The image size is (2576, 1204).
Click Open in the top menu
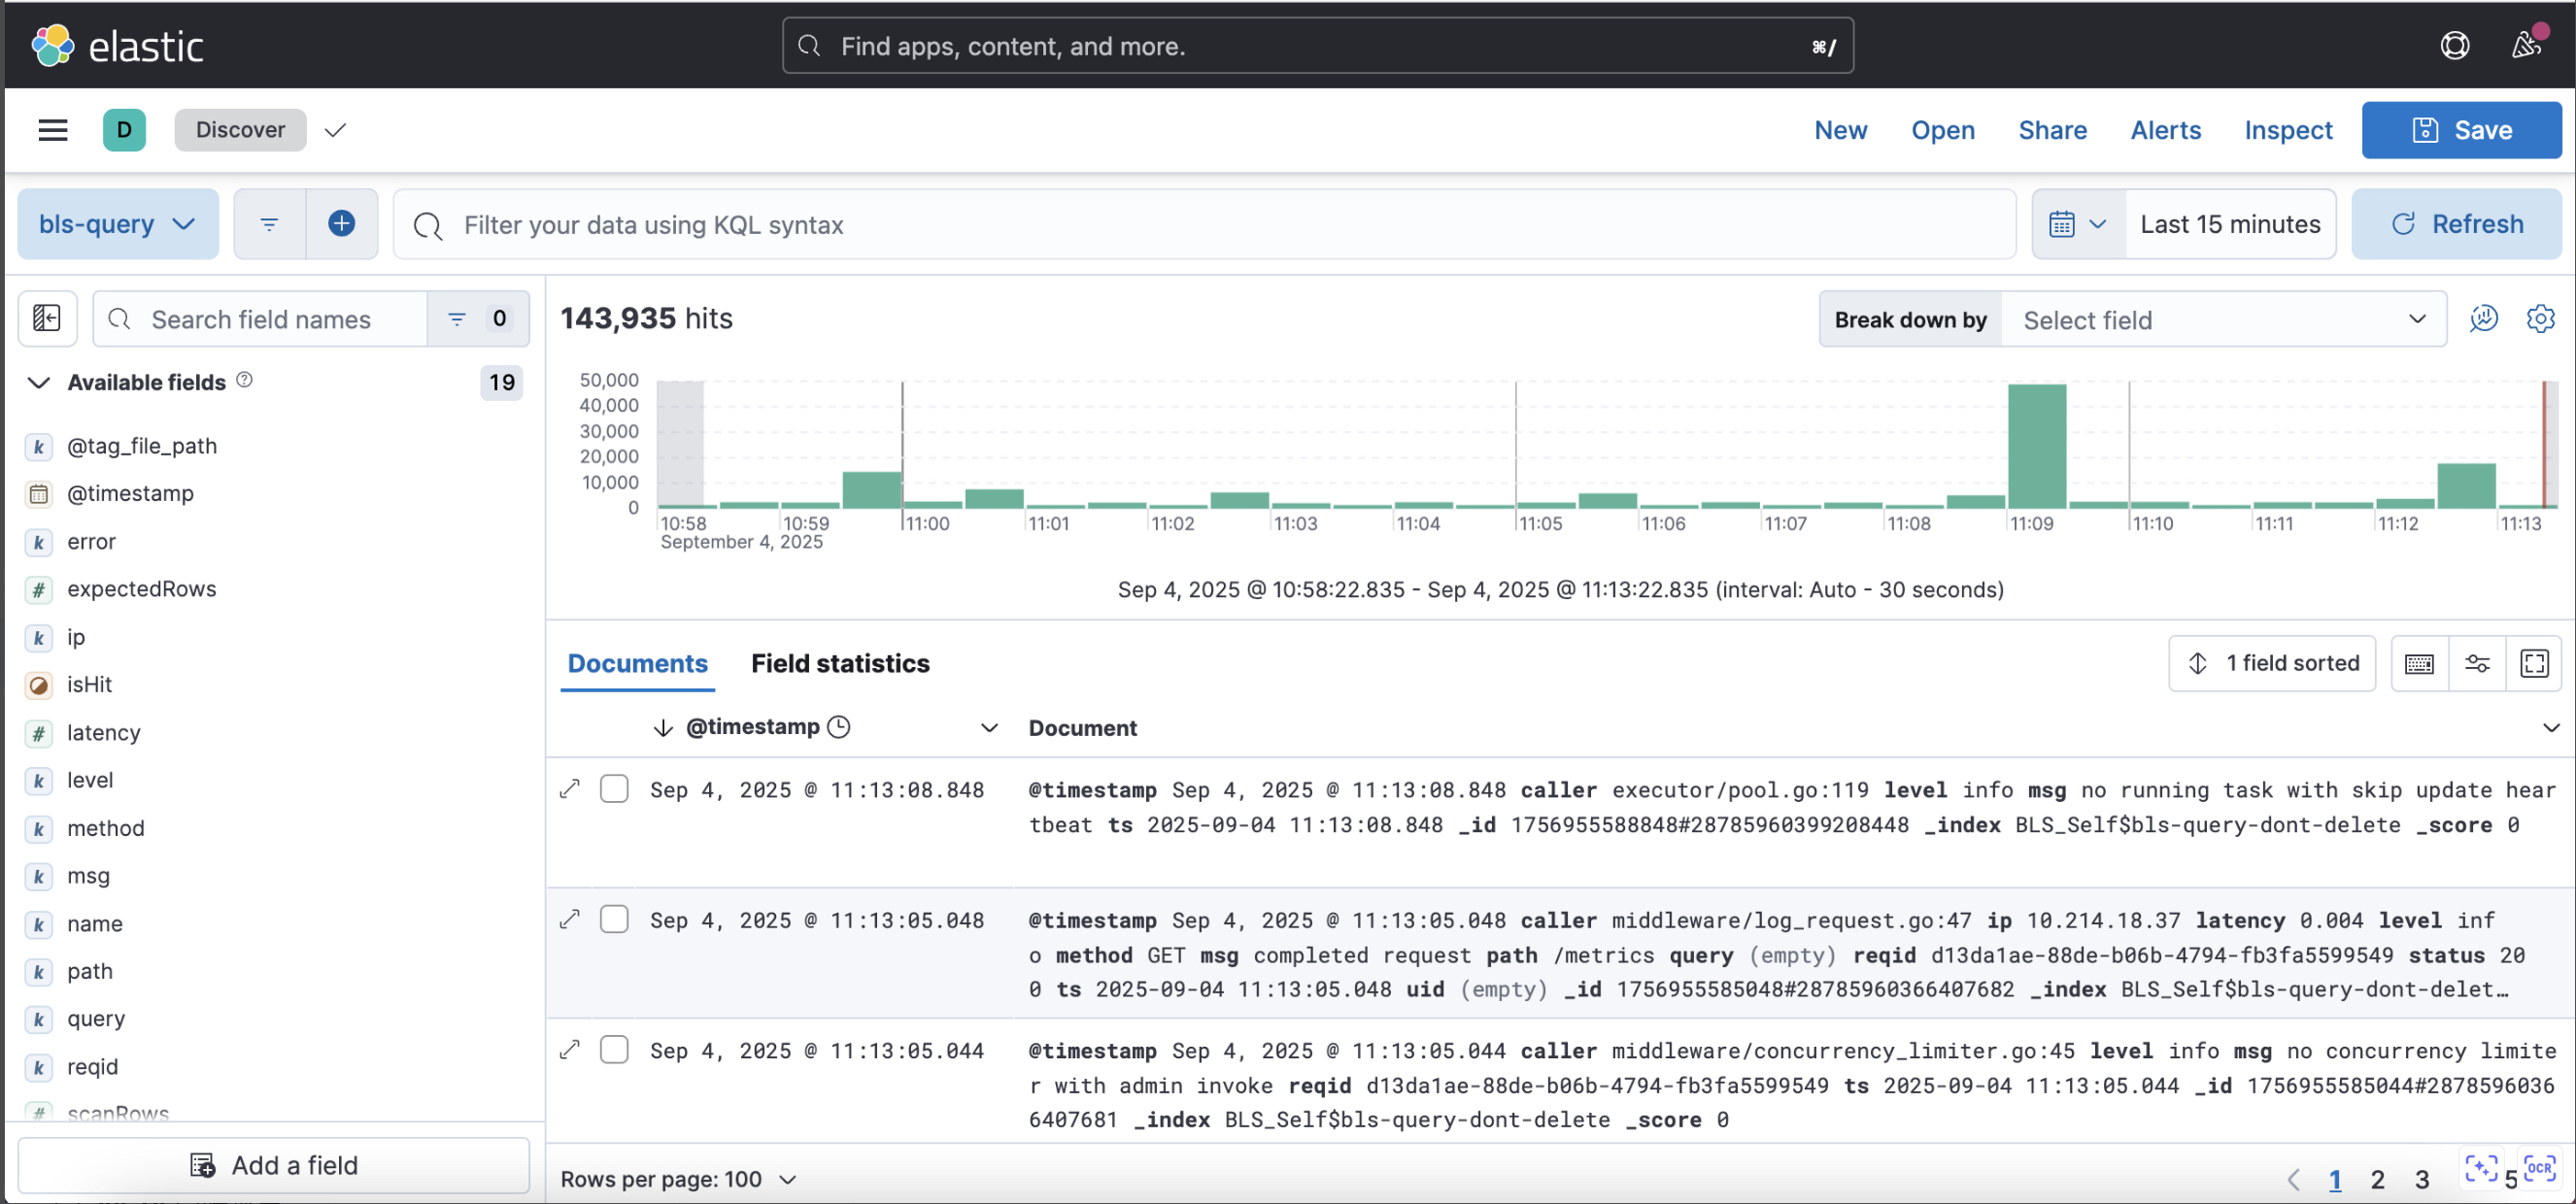point(1943,130)
